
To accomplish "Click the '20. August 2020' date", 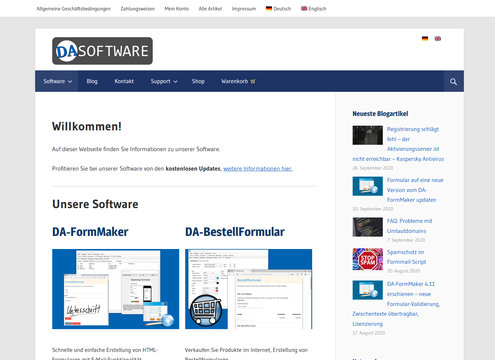I will coord(403,271).
